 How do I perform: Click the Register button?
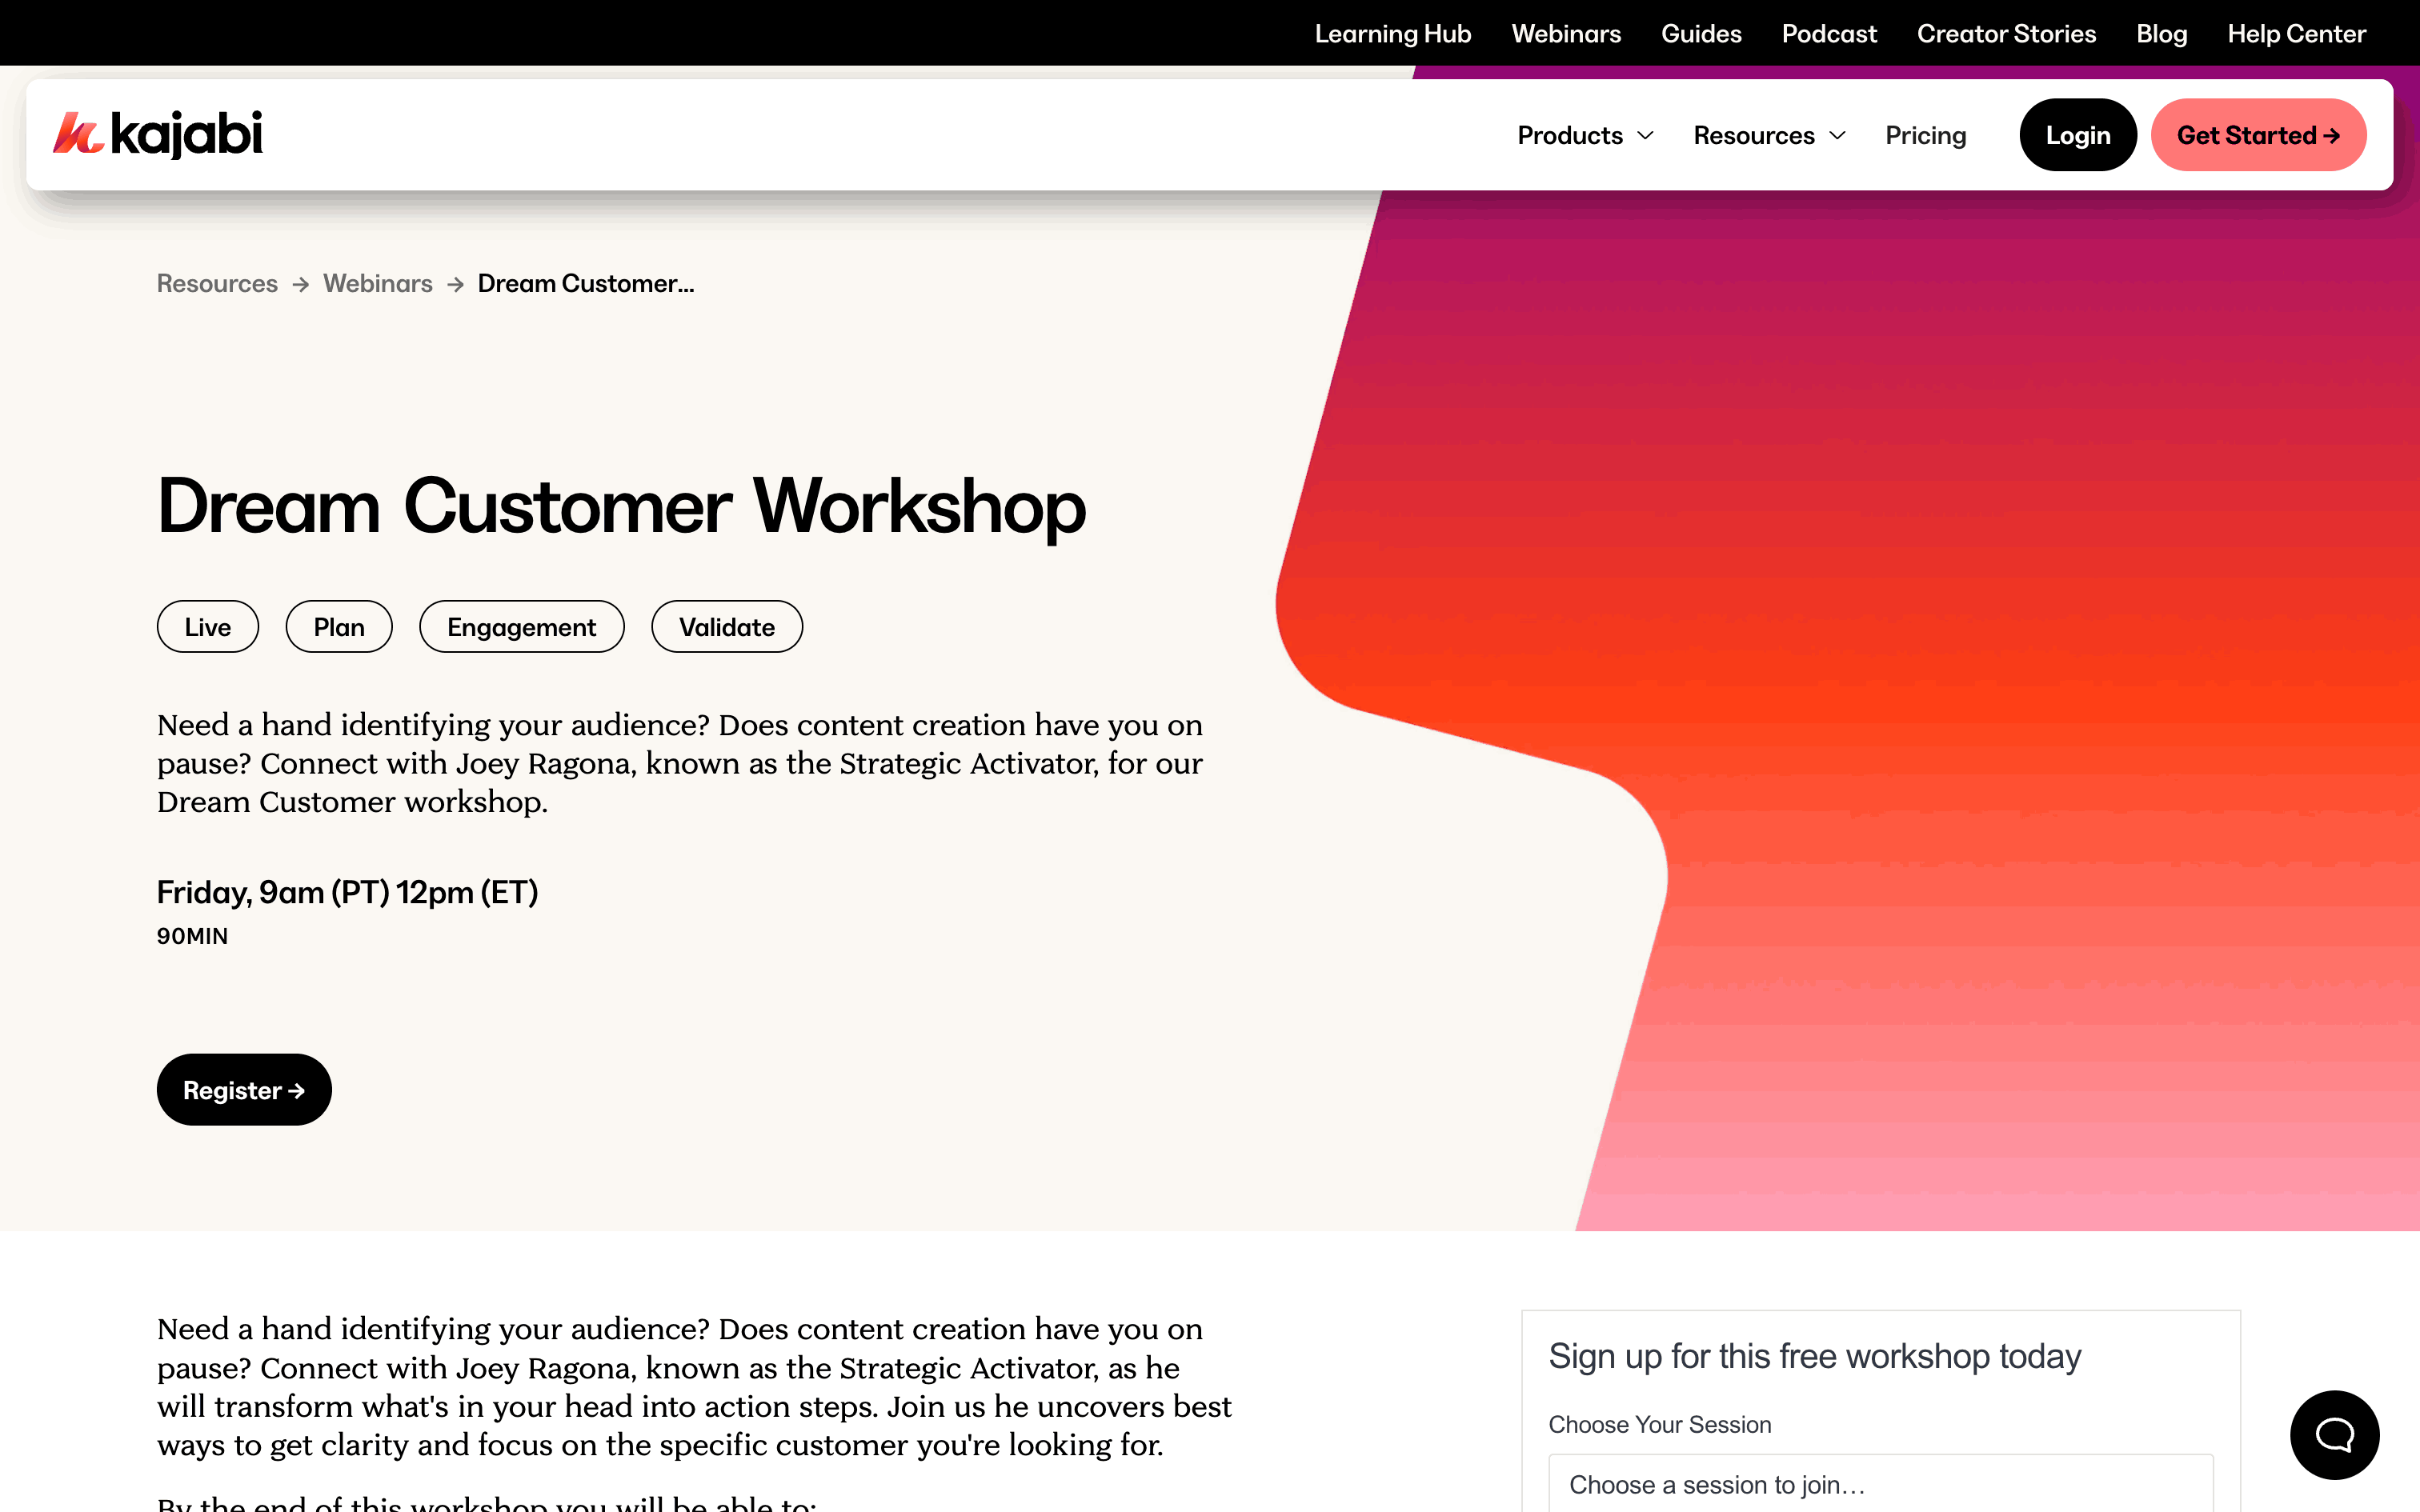pos(244,1090)
